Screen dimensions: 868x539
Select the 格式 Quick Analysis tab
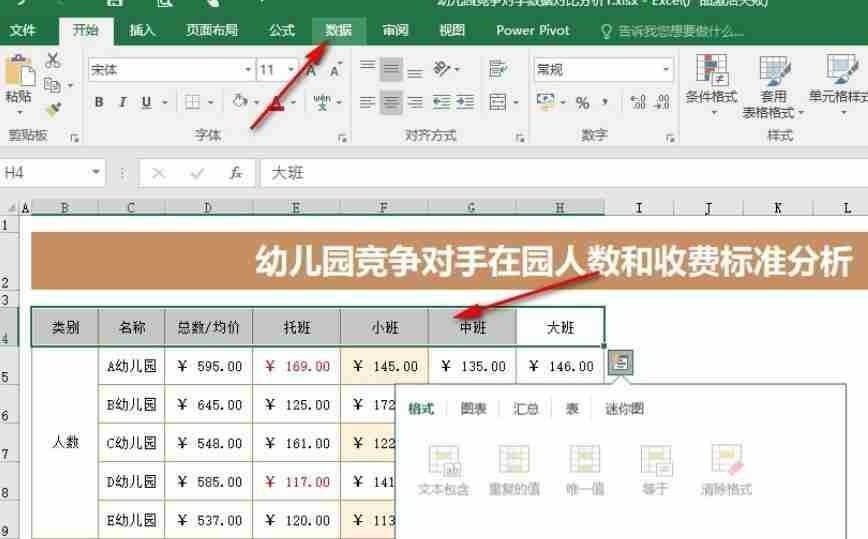coord(421,409)
